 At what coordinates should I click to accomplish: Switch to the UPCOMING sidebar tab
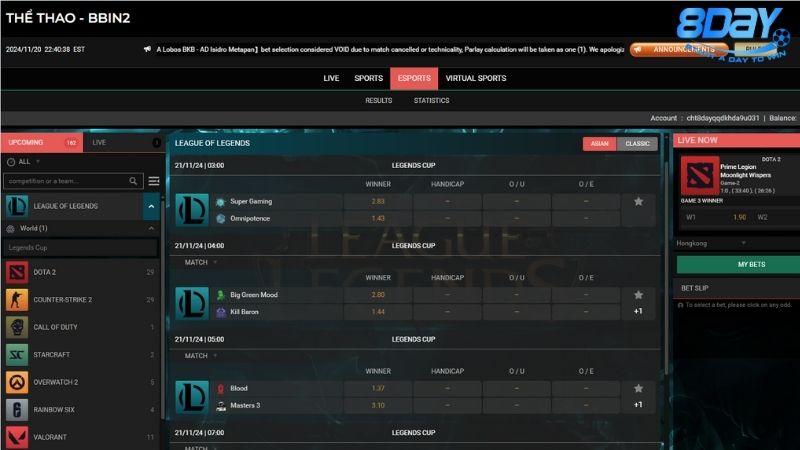pos(42,142)
